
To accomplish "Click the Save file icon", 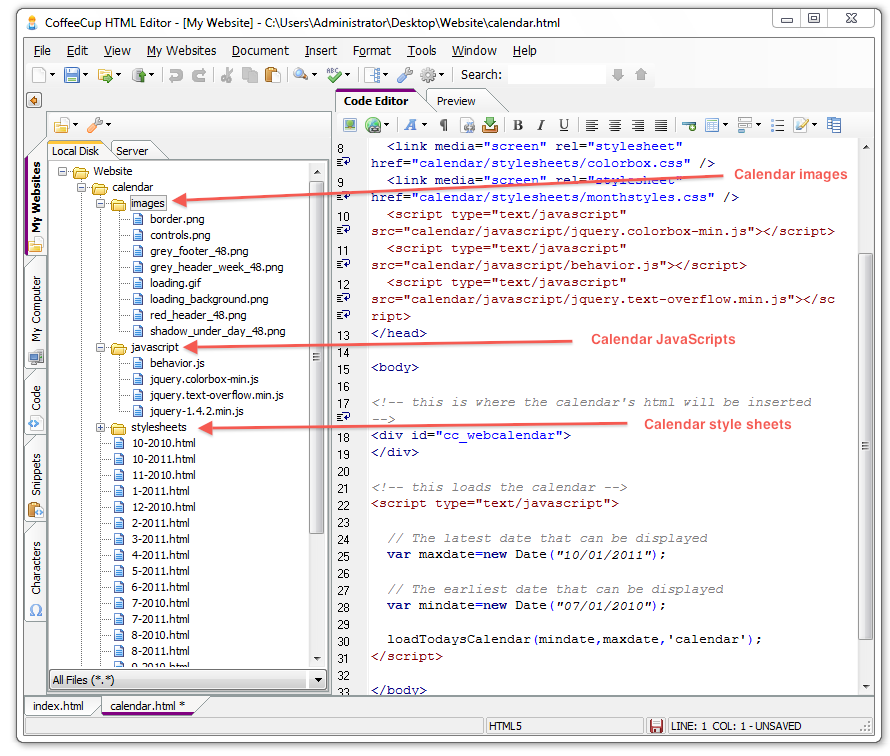I will (72, 75).
